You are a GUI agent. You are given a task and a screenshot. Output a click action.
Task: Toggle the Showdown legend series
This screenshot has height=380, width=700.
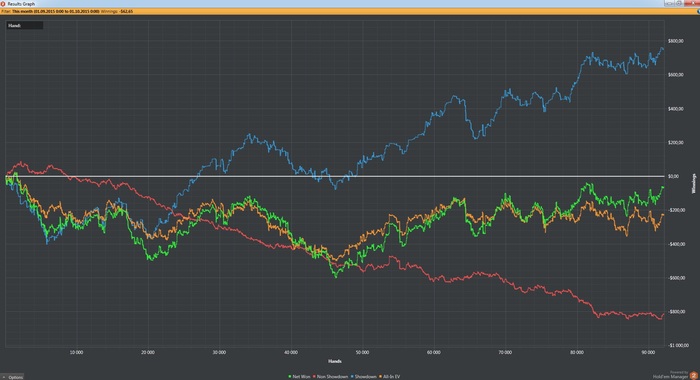(x=363, y=377)
